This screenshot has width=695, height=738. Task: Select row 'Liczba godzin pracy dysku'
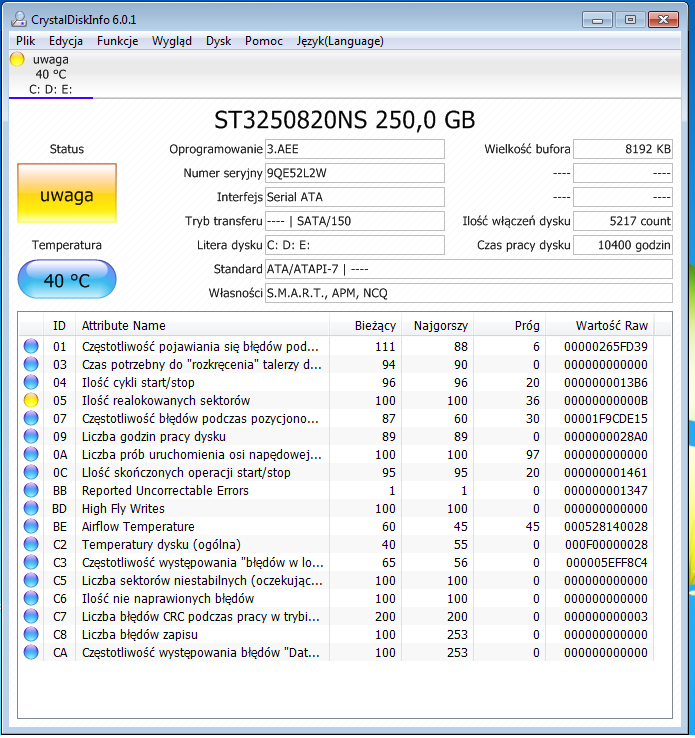(336, 436)
